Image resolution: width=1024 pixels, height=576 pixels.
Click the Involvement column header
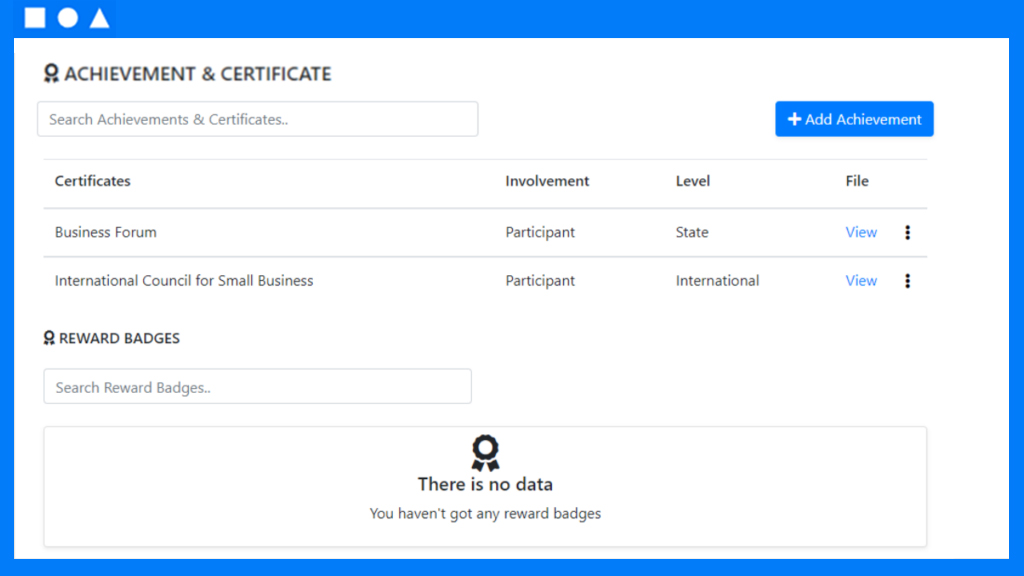coord(547,181)
